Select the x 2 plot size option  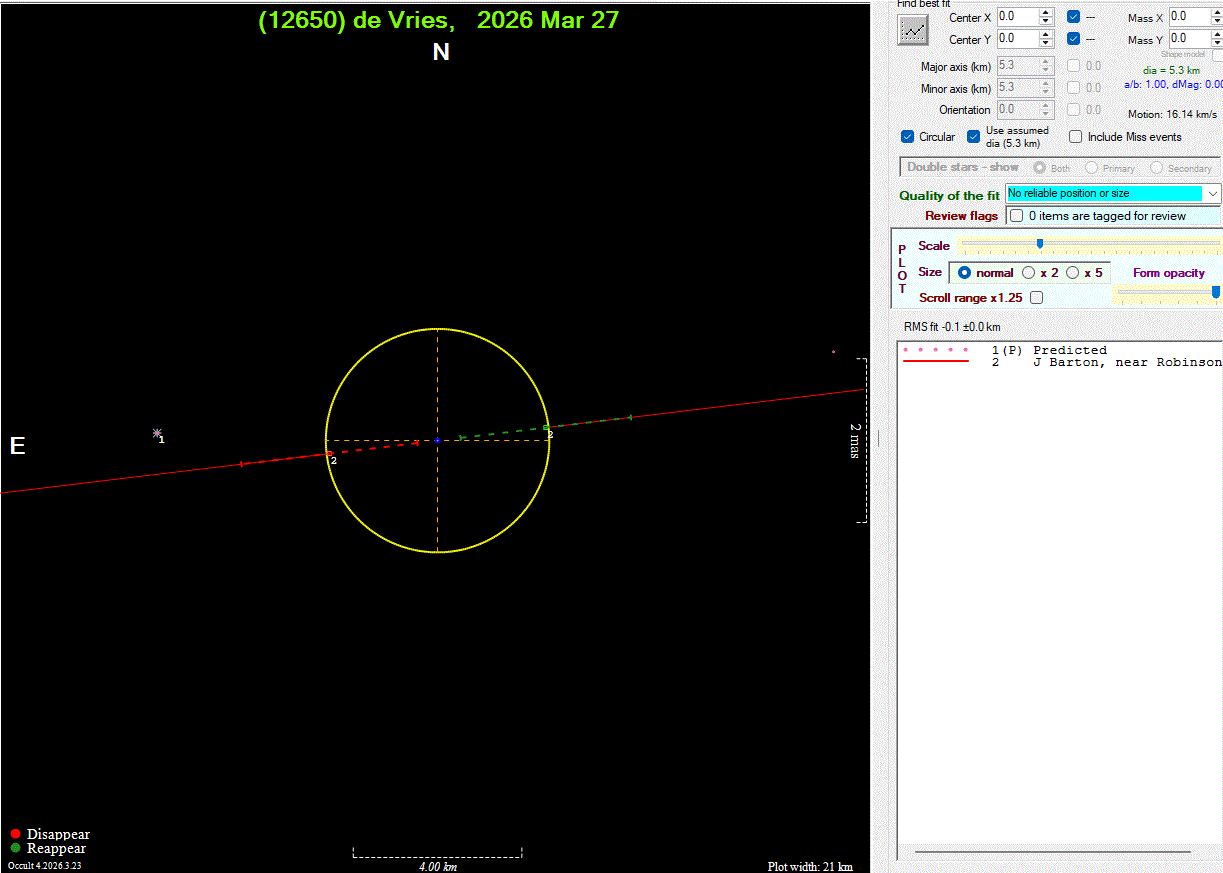[x=1028, y=273]
